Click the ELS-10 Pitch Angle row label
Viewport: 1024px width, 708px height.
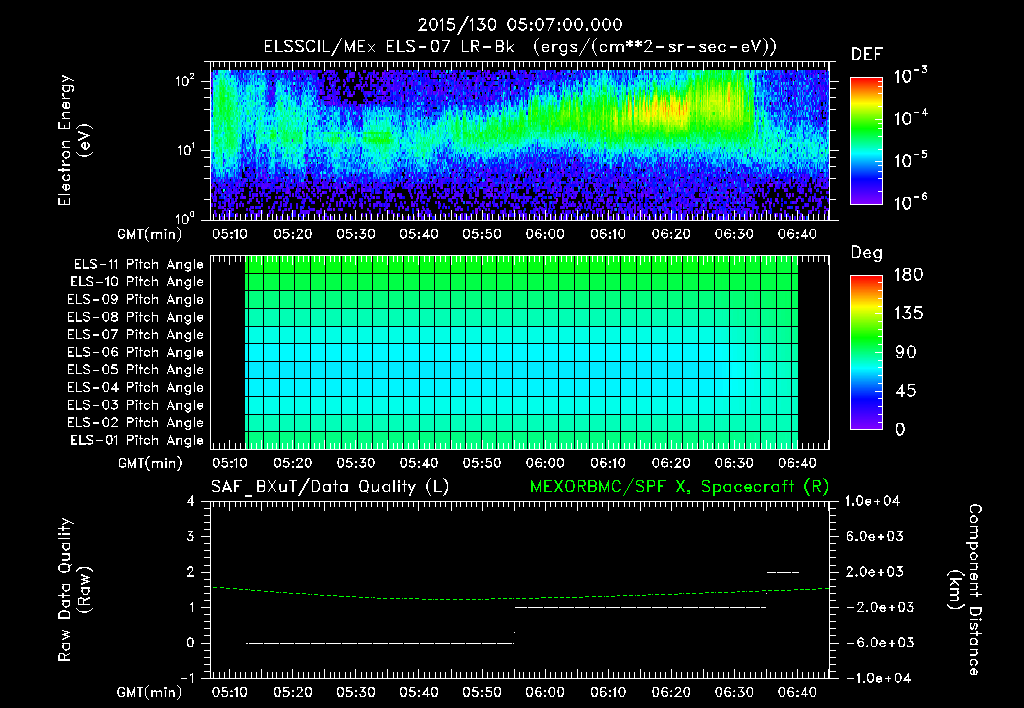pyautogui.click(x=136, y=282)
